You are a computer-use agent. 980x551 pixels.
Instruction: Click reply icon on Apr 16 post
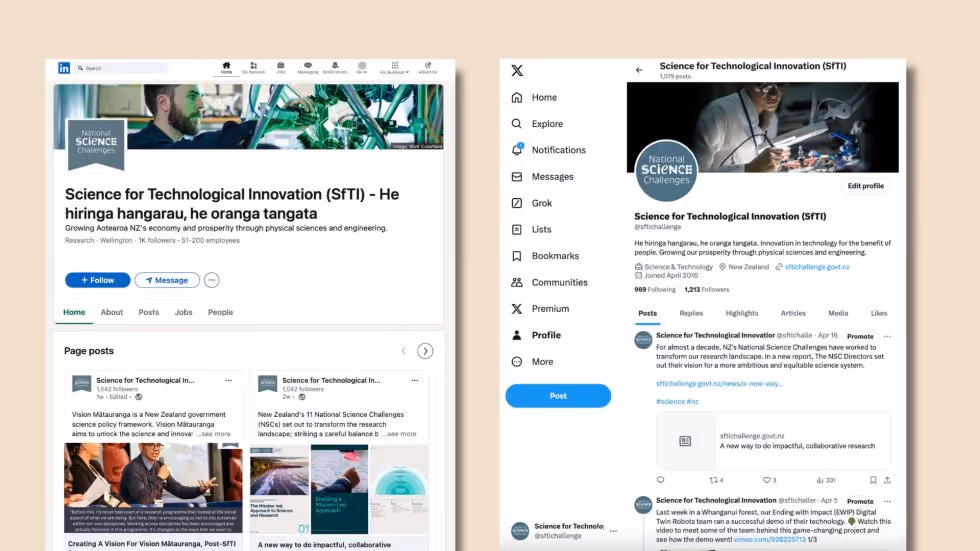(x=661, y=480)
